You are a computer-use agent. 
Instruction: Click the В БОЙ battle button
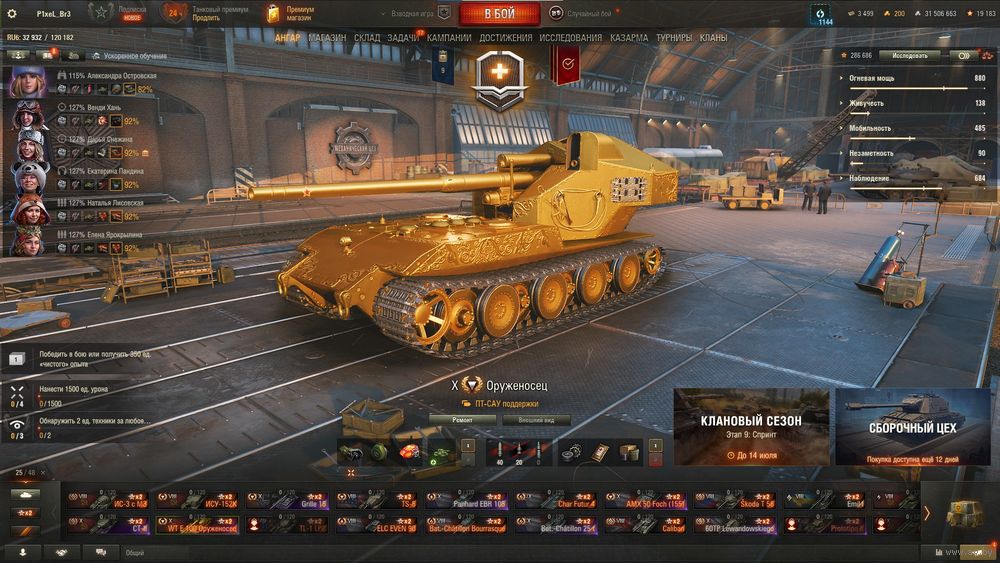(x=499, y=13)
